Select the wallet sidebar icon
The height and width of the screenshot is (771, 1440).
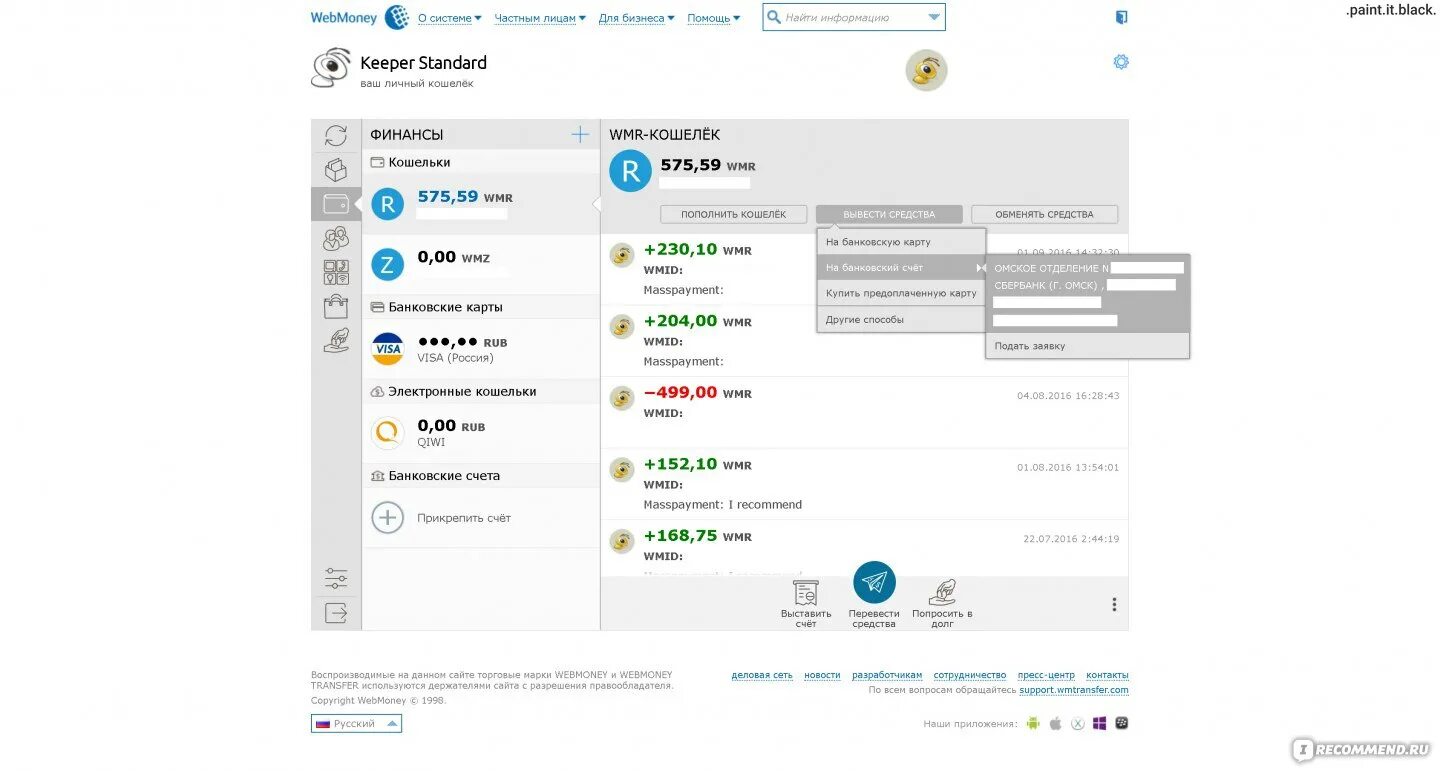pyautogui.click(x=336, y=204)
